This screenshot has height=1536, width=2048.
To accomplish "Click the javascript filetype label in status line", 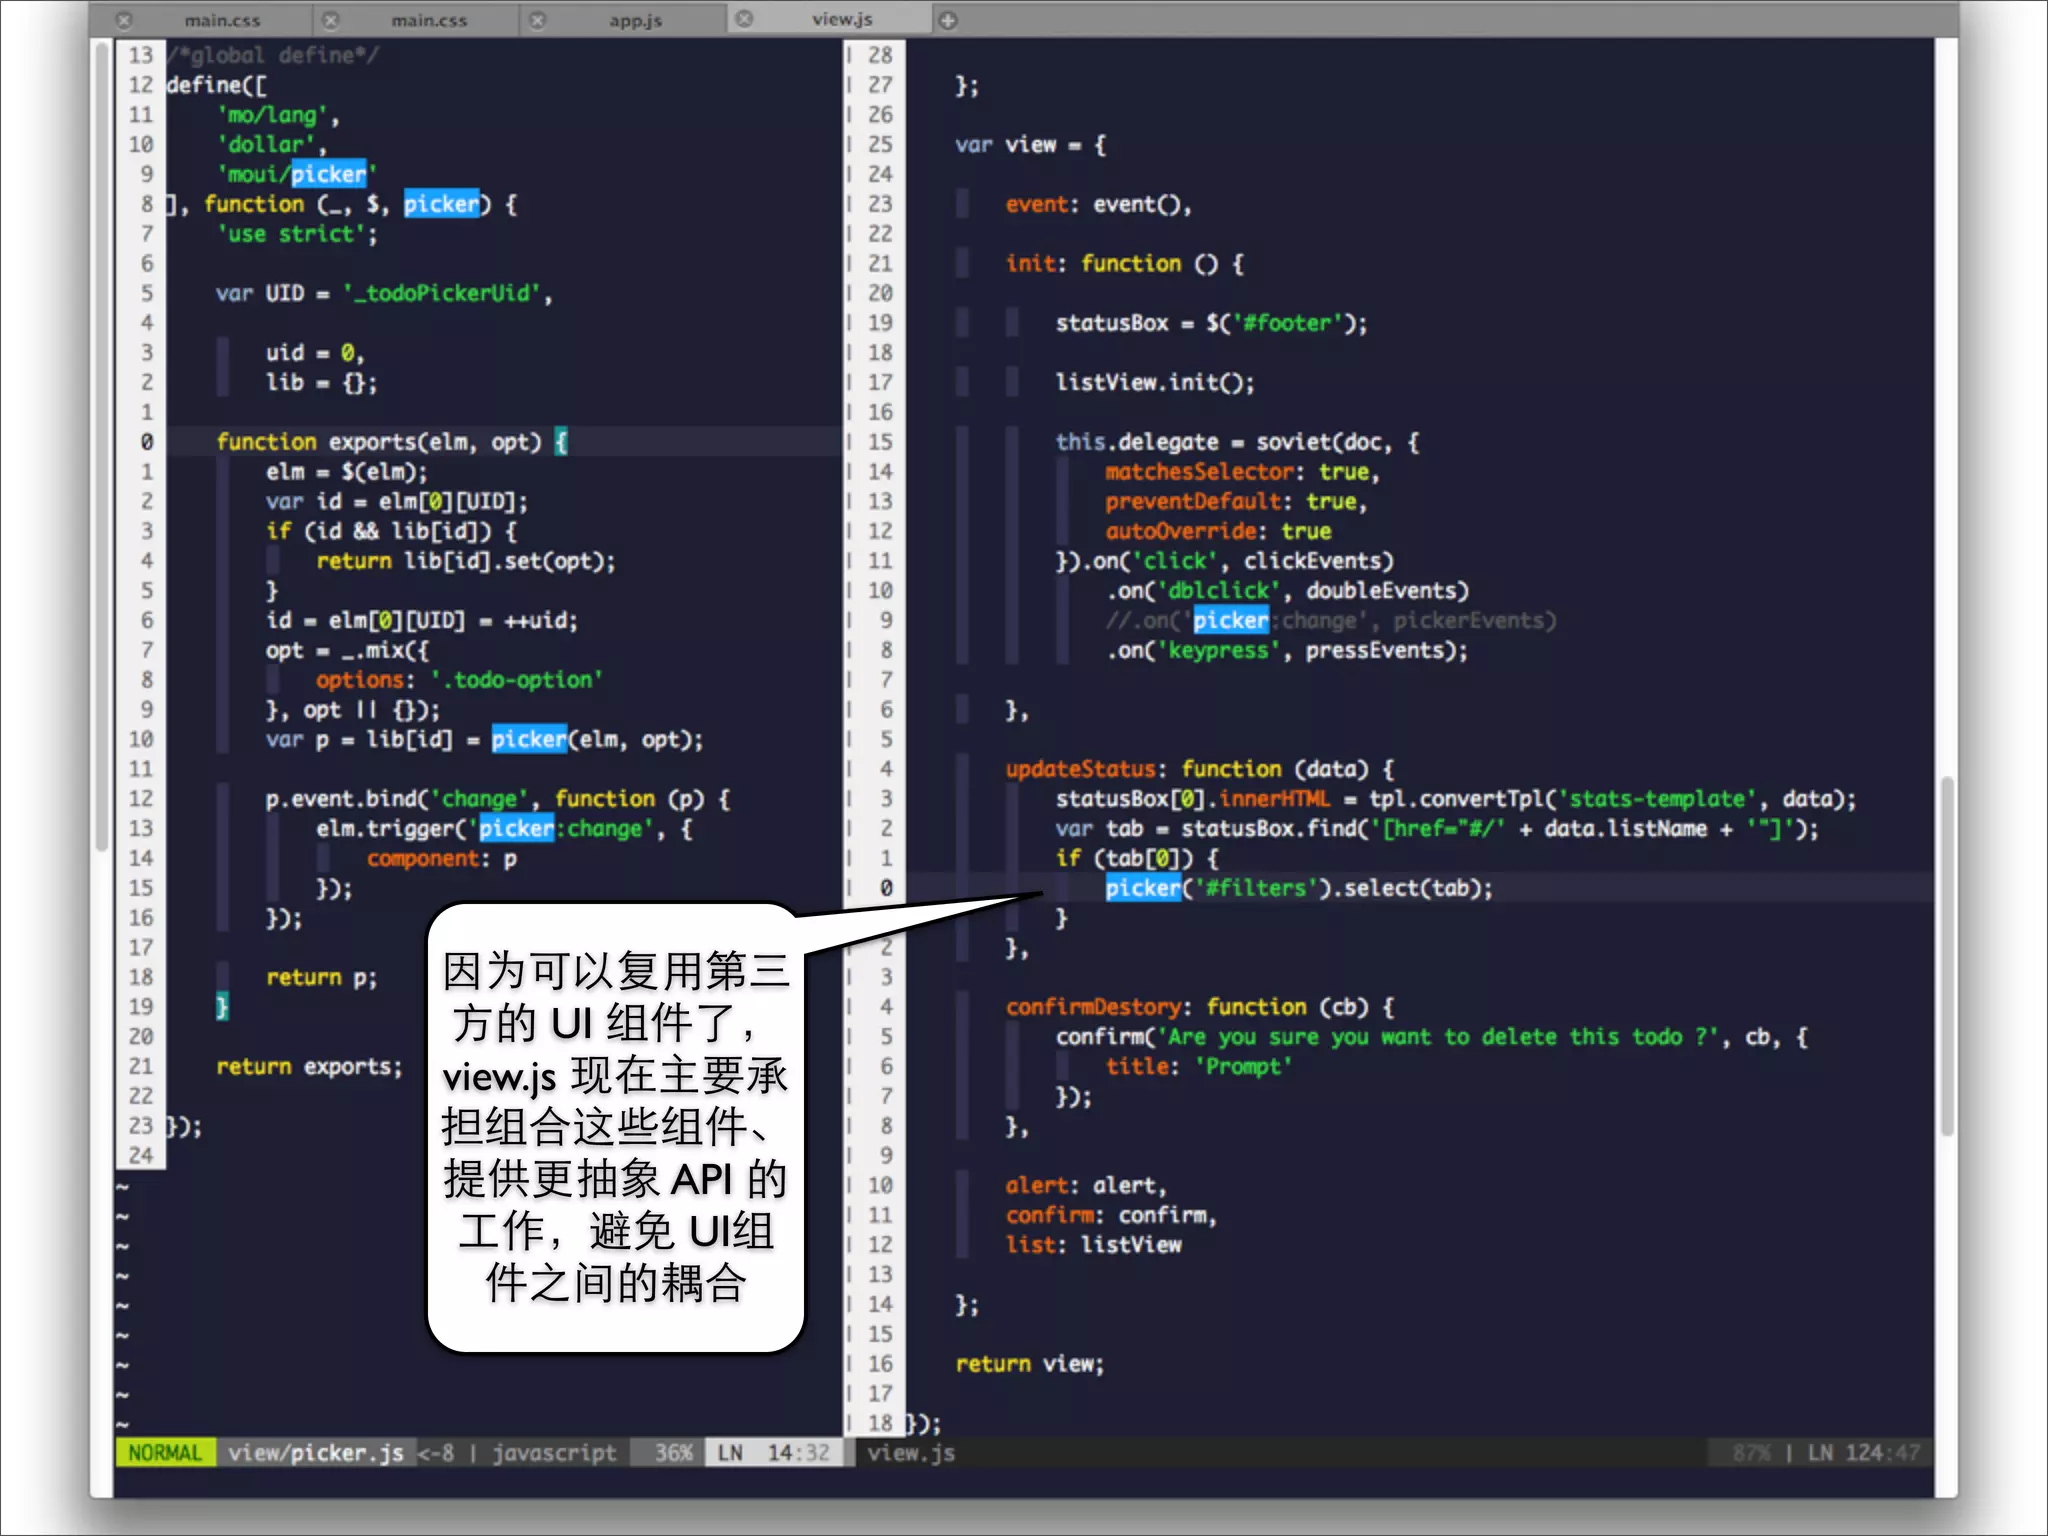I will point(554,1453).
